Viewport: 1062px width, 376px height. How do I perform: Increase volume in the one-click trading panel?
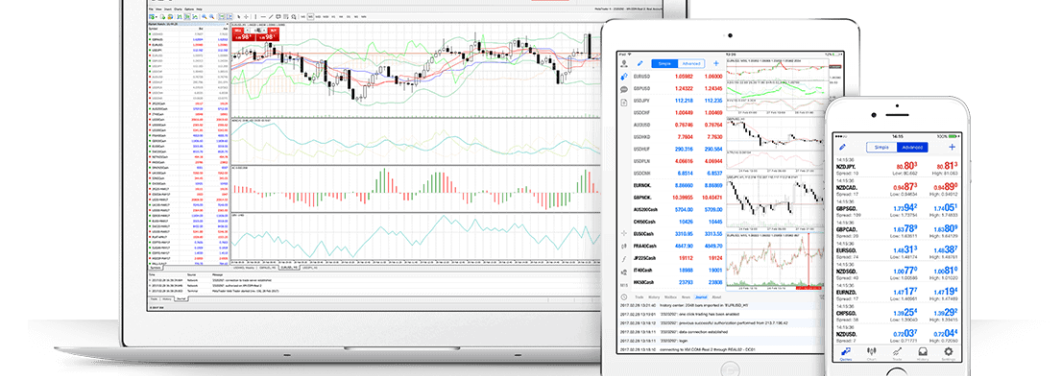(264, 30)
